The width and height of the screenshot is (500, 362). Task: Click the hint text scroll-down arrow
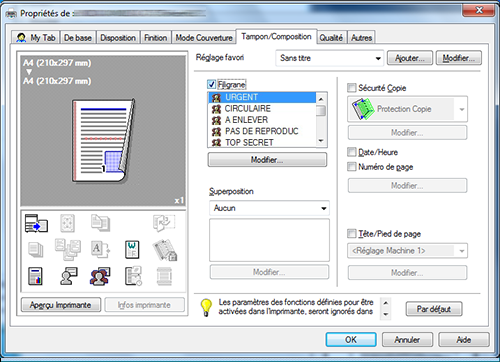(x=386, y=314)
